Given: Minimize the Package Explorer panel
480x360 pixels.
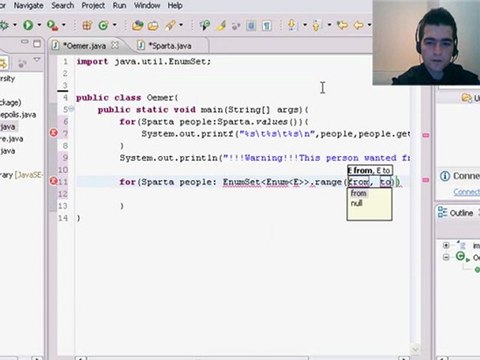Looking at the screenshot, I should (24, 42).
